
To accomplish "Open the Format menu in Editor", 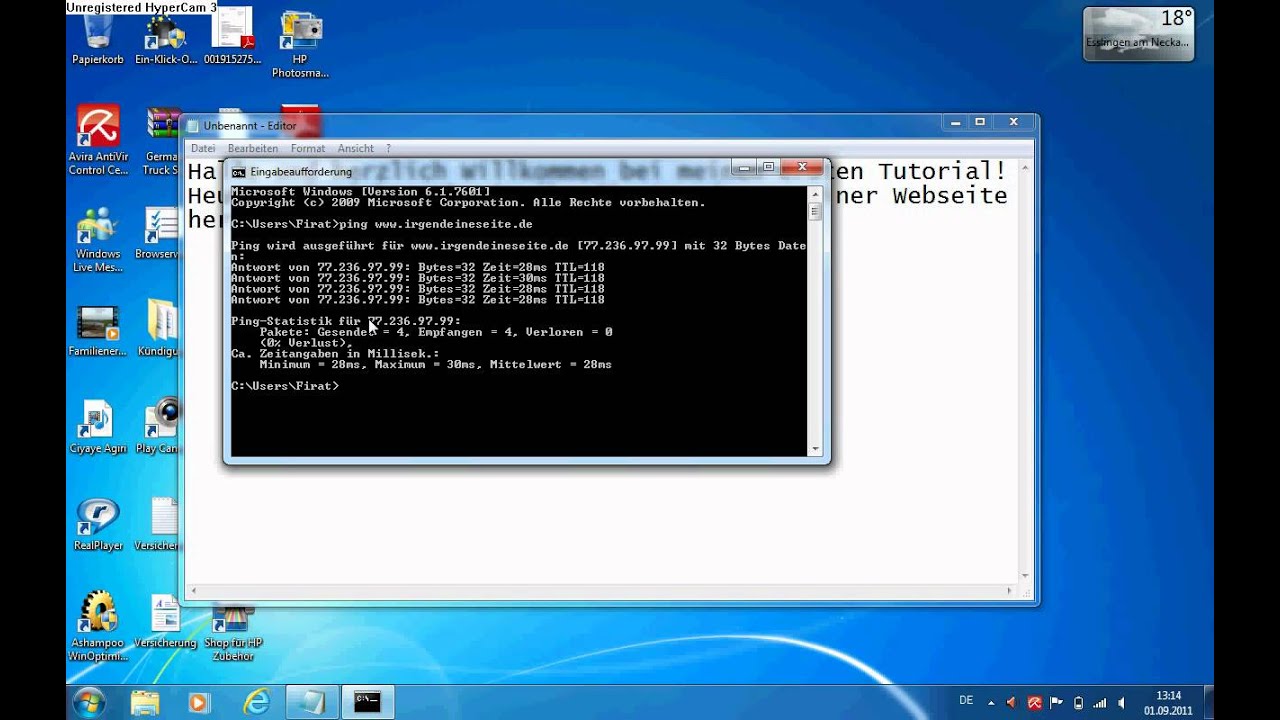I will 308,148.
